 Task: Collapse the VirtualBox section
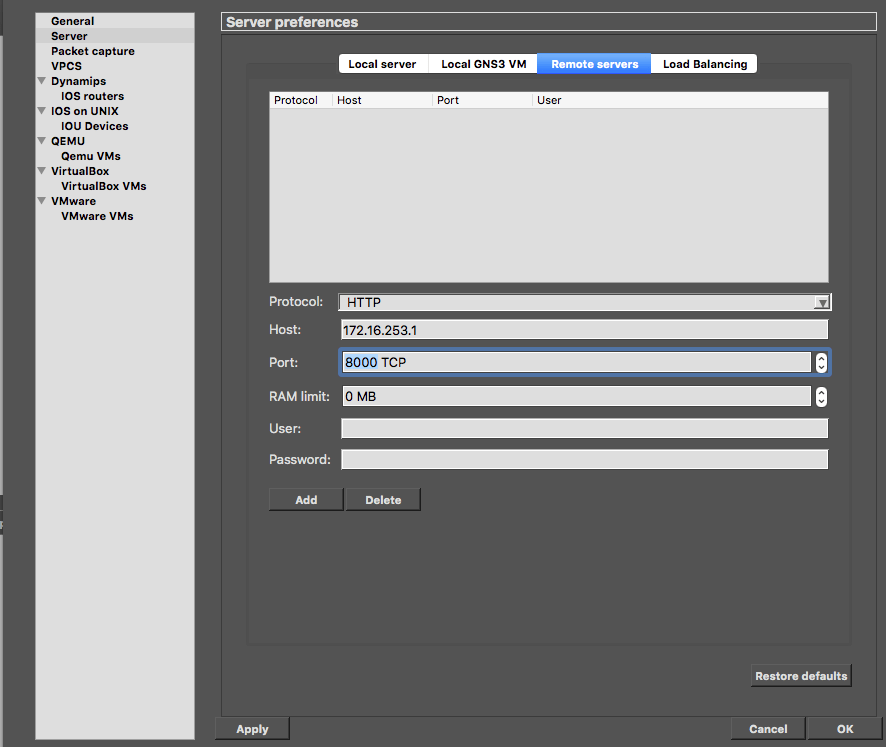click(x=41, y=171)
